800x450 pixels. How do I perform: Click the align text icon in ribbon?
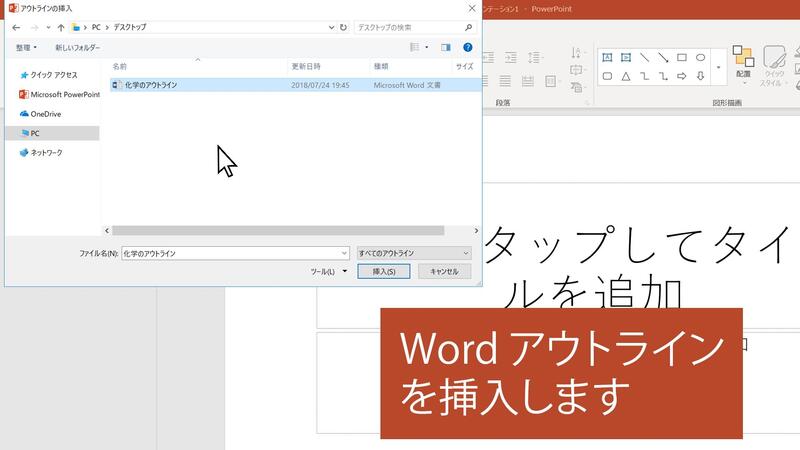[577, 70]
